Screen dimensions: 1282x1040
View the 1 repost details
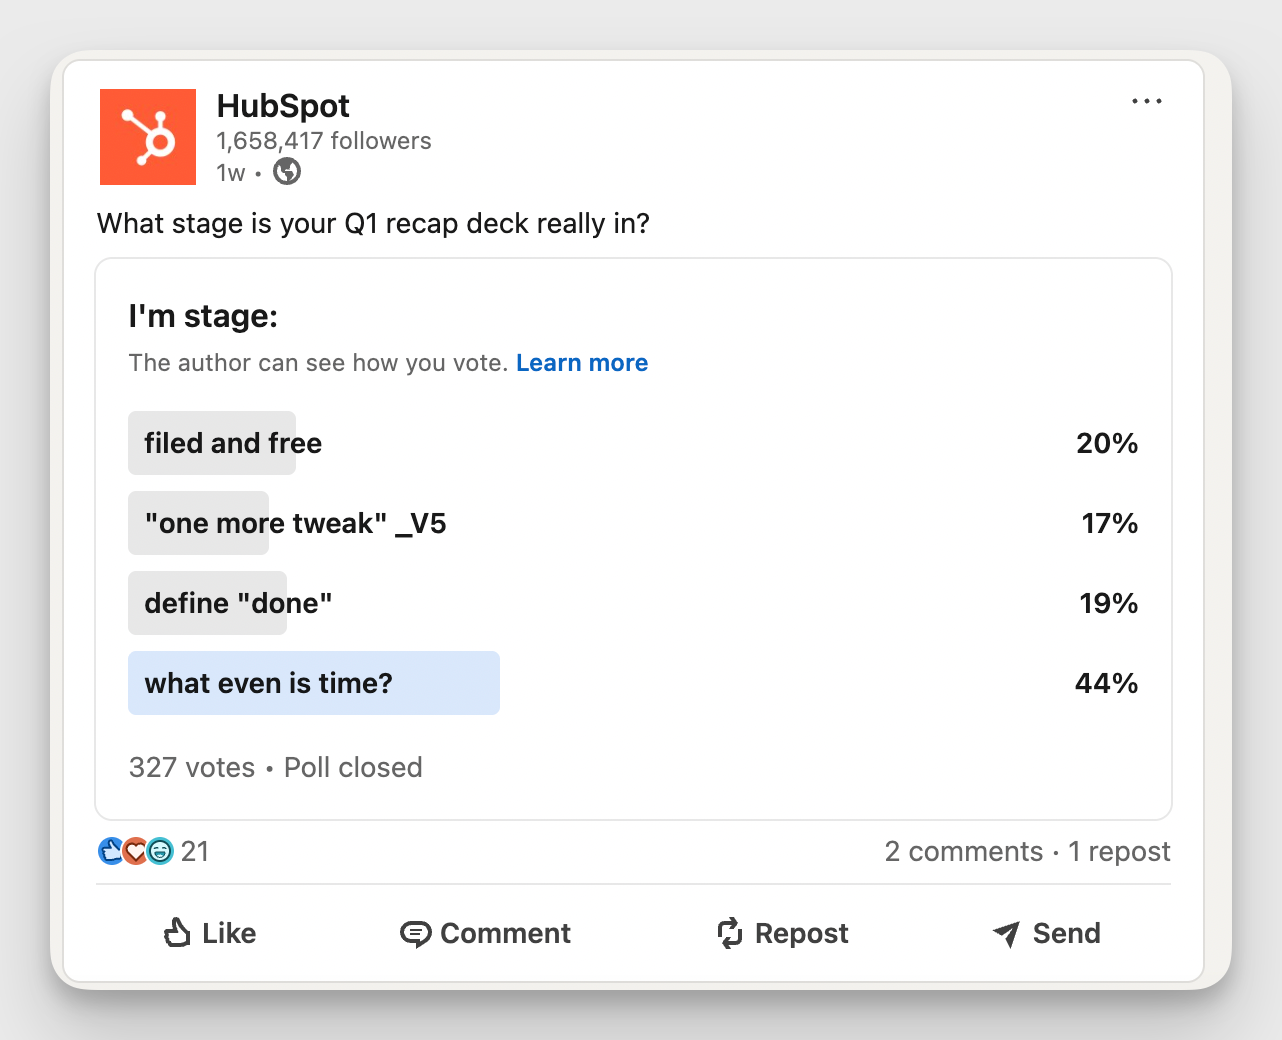[x=1118, y=851]
